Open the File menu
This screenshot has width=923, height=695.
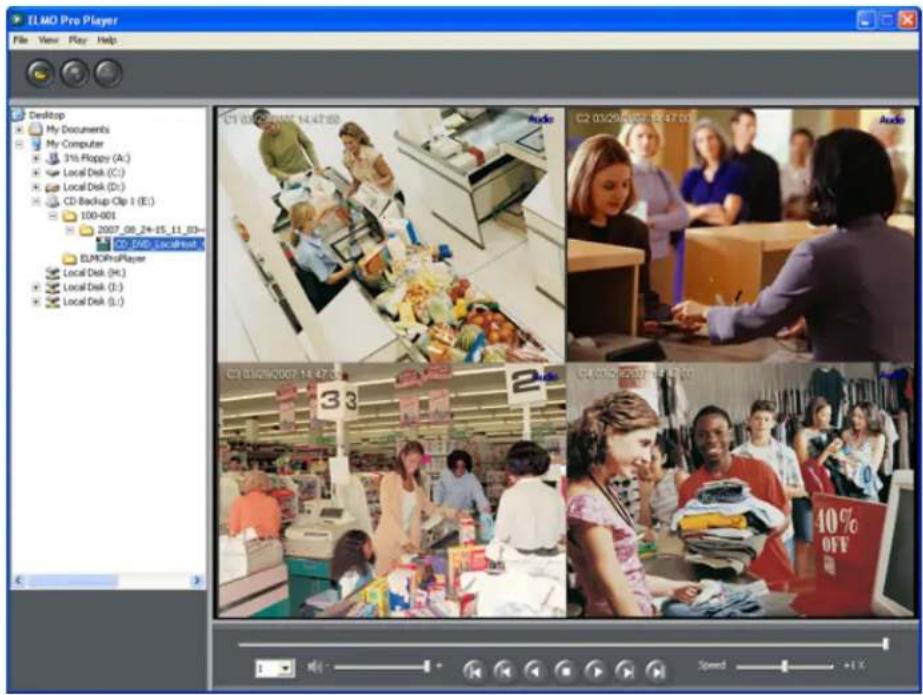coord(21,40)
